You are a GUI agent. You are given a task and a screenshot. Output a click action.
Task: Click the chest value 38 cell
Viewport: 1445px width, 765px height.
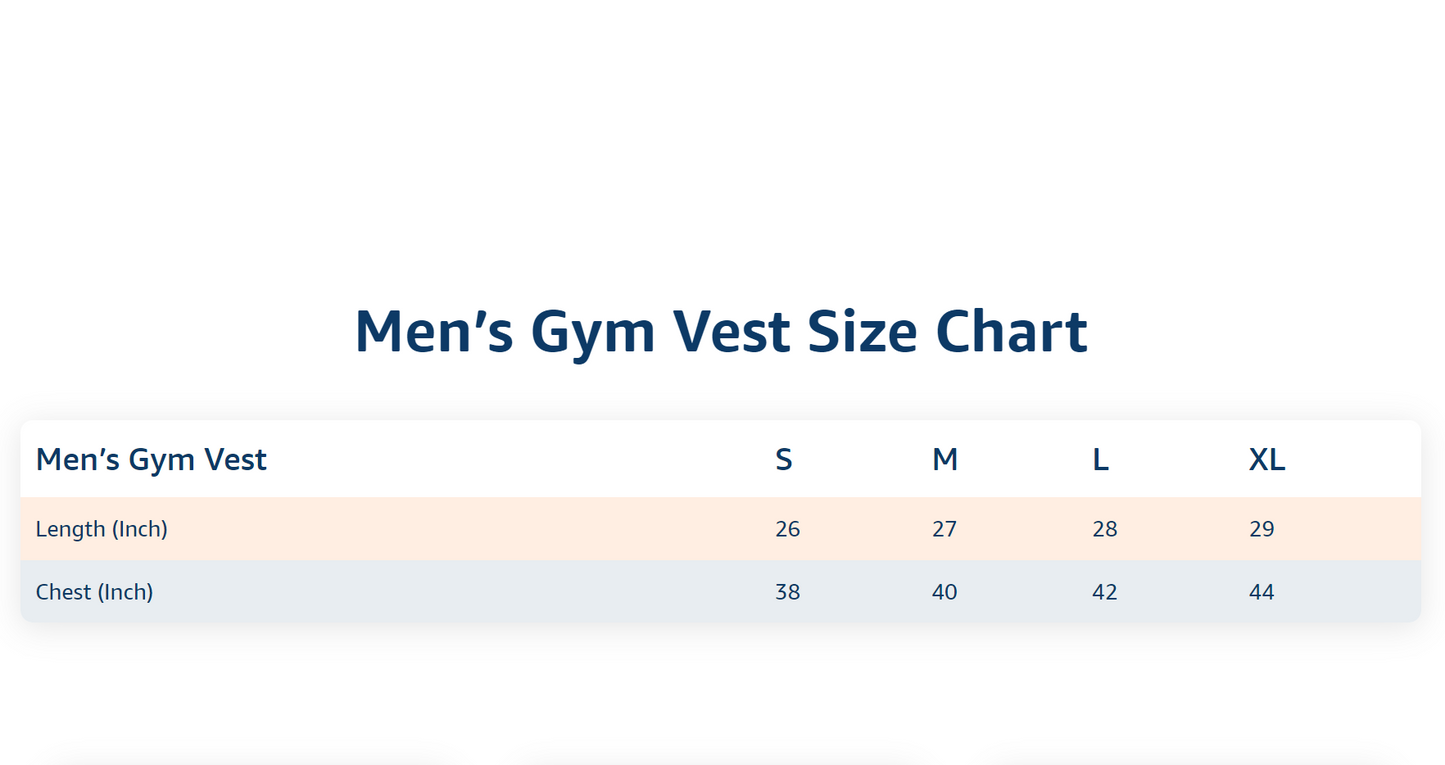click(787, 592)
